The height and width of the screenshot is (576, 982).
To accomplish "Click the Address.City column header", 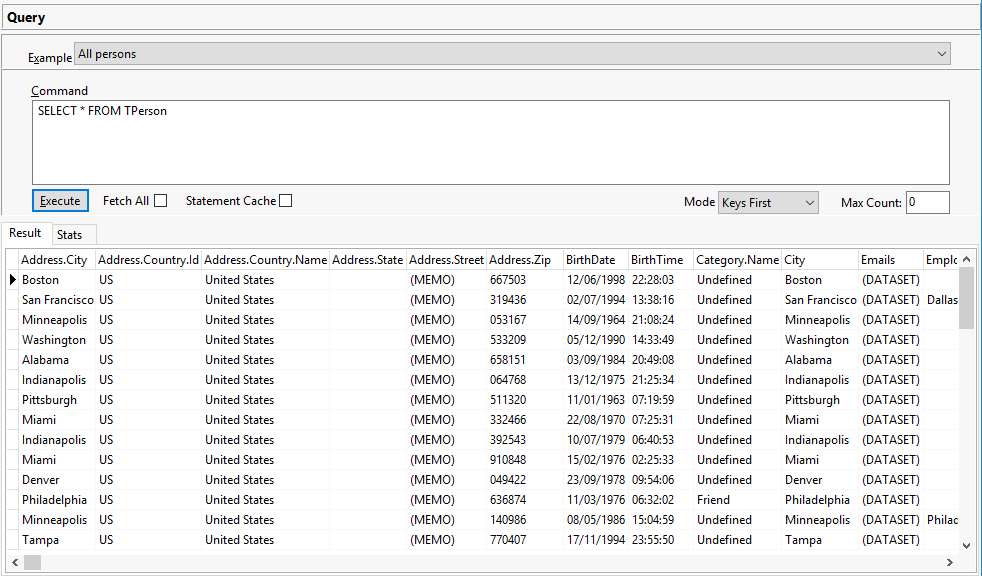I will click(x=55, y=260).
